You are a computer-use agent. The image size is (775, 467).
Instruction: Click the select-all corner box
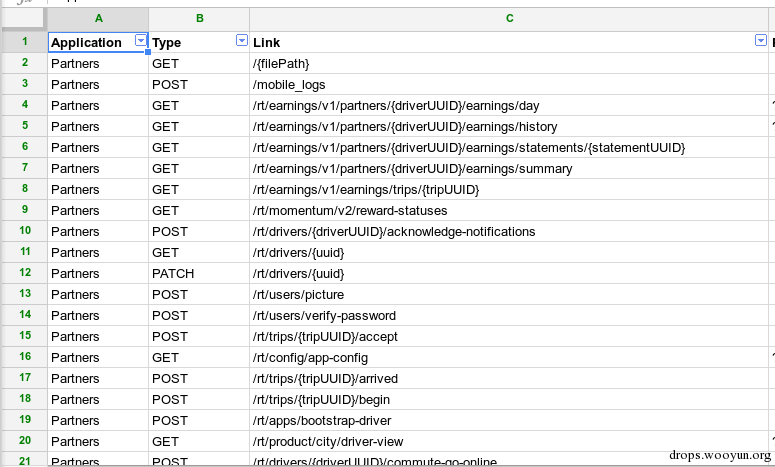pos(24,18)
